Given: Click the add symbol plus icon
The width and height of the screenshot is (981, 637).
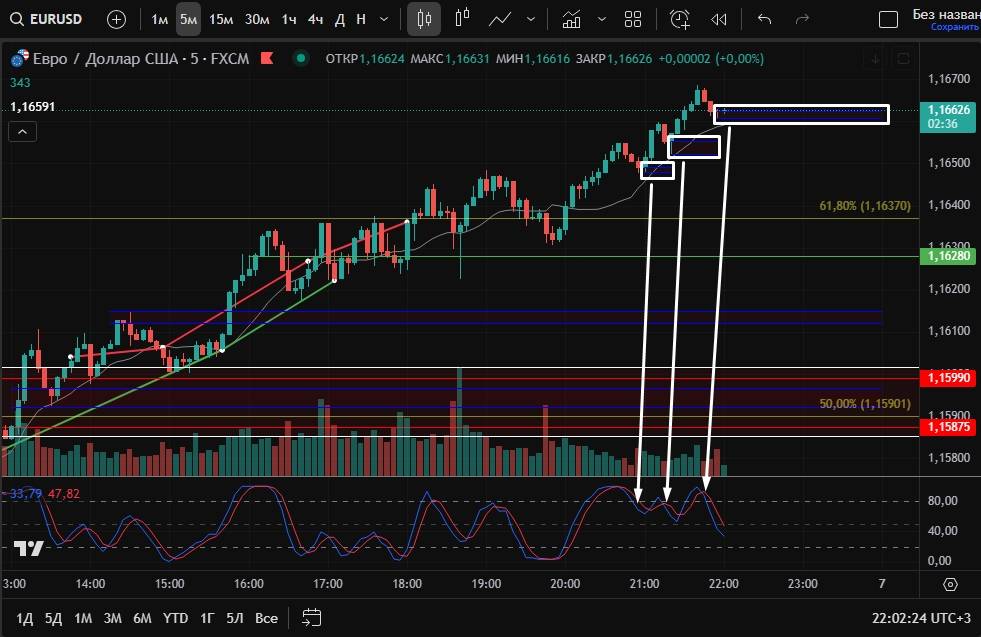Looking at the screenshot, I should [x=116, y=19].
